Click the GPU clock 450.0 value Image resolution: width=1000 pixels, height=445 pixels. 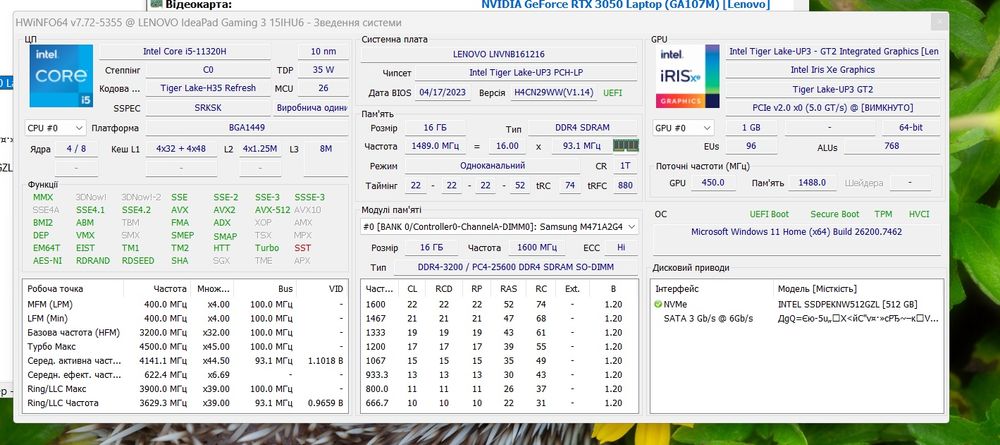point(714,183)
